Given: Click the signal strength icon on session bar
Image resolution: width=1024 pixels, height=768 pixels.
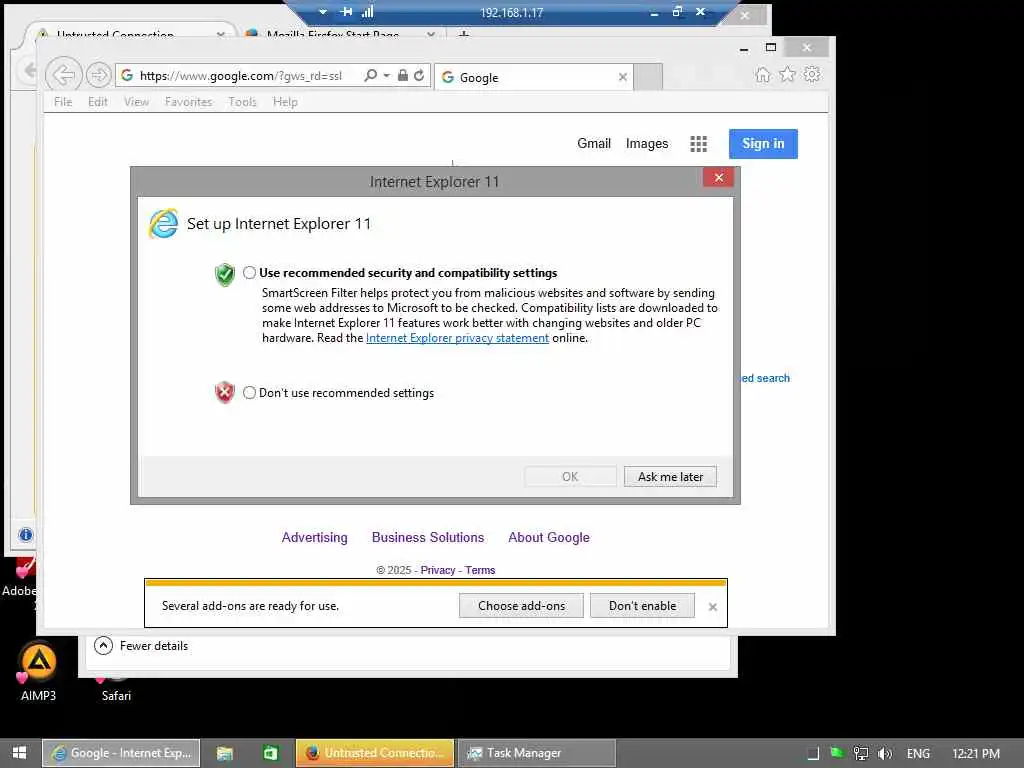Looking at the screenshot, I should 368,12.
